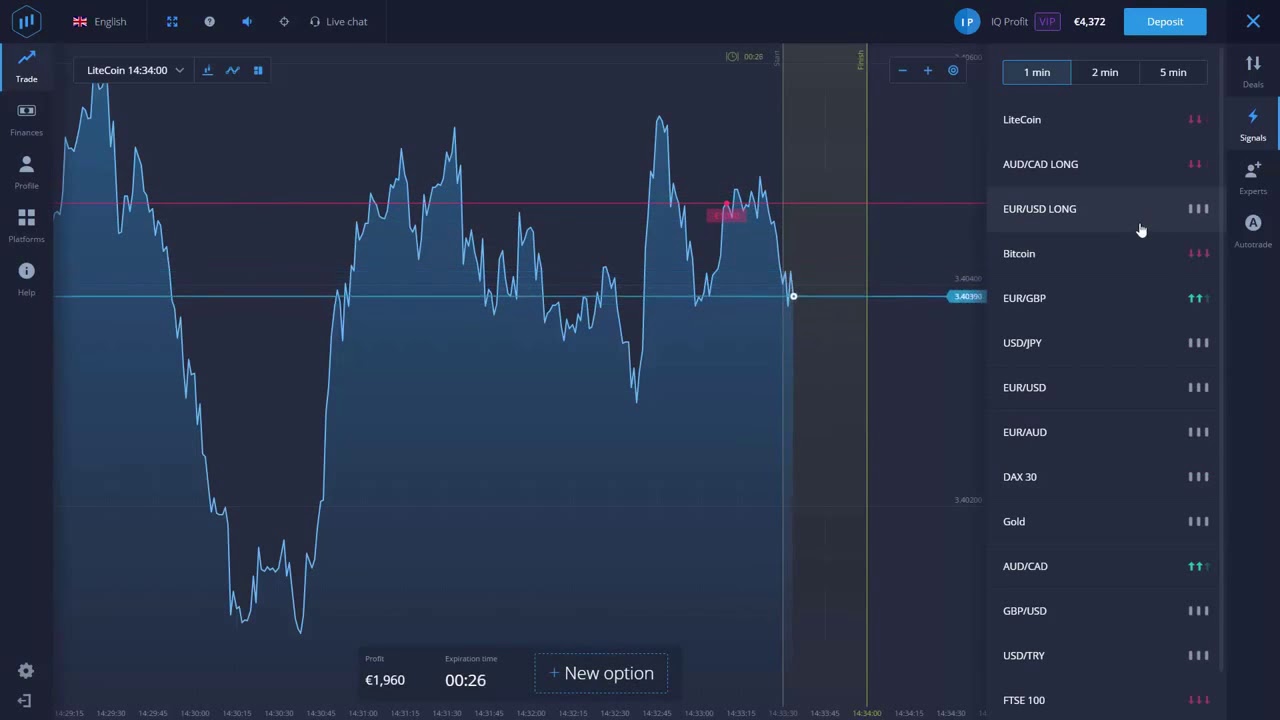Select EUR/GBP signal row

(x=1106, y=298)
